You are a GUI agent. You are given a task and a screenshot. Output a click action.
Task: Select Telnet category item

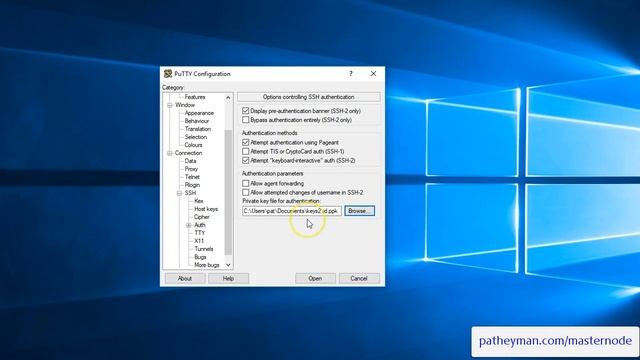192,177
